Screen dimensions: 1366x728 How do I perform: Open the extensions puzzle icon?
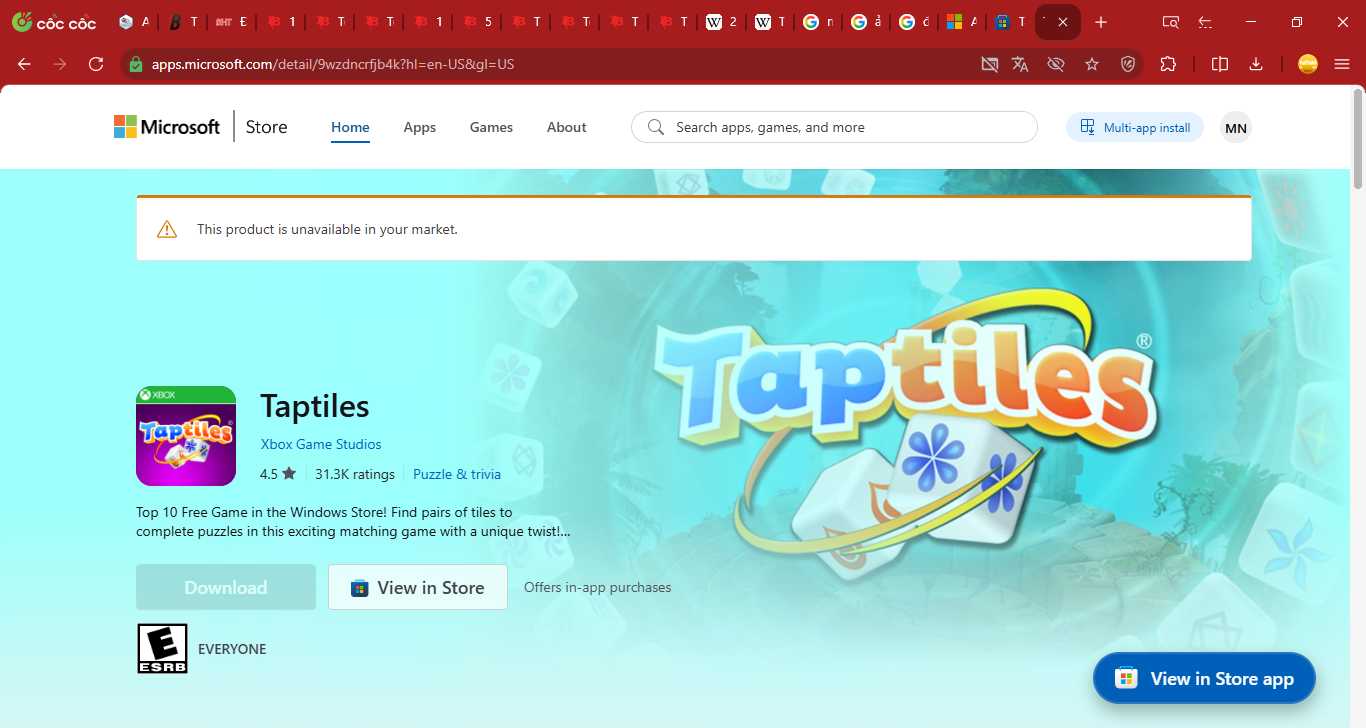[x=1168, y=63]
